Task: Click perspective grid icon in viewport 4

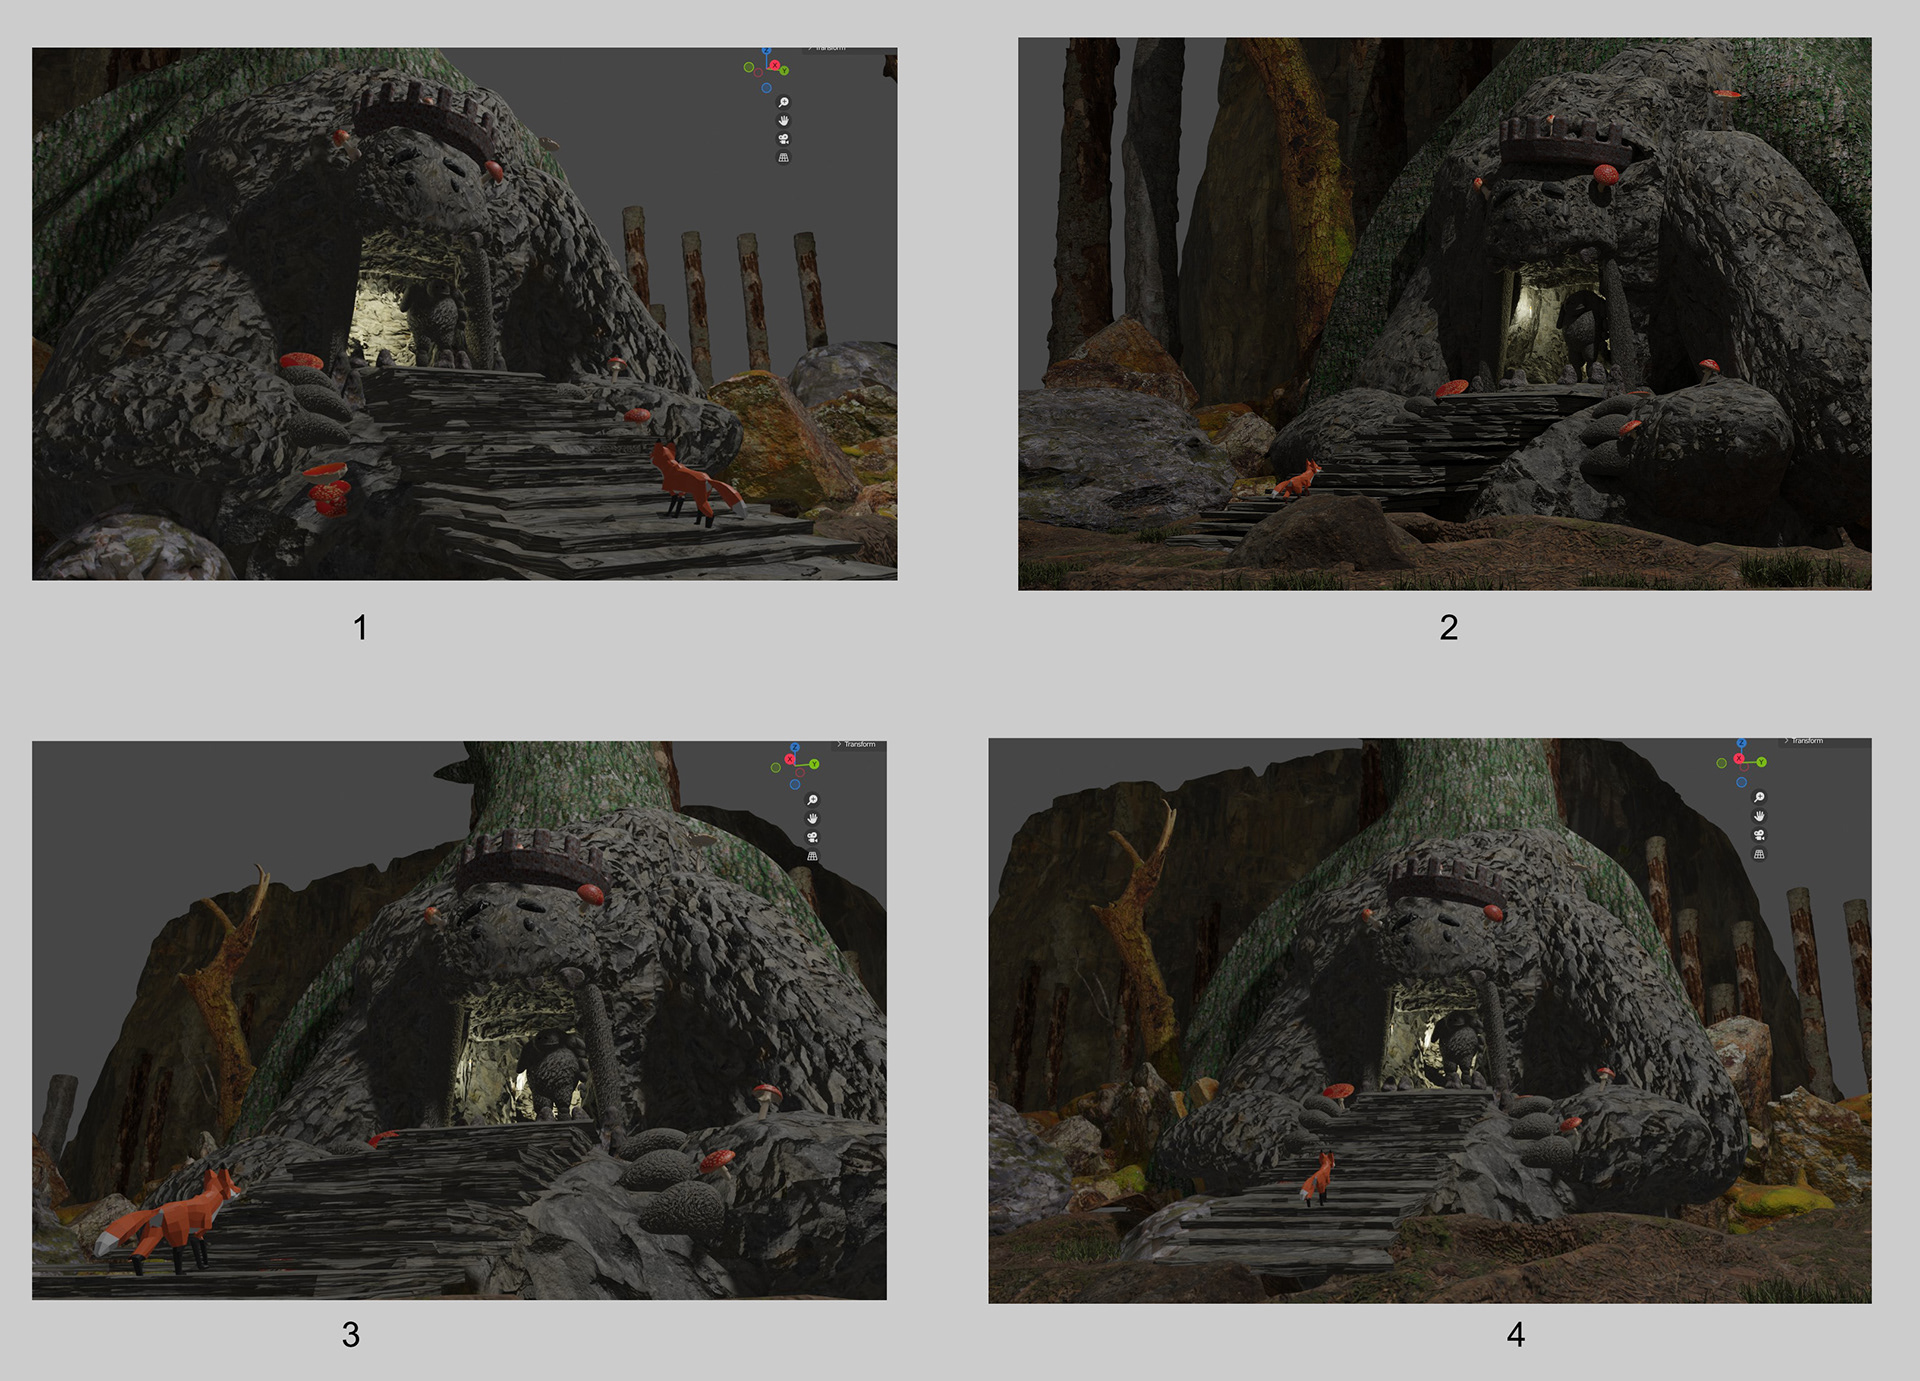Action: click(x=1759, y=854)
